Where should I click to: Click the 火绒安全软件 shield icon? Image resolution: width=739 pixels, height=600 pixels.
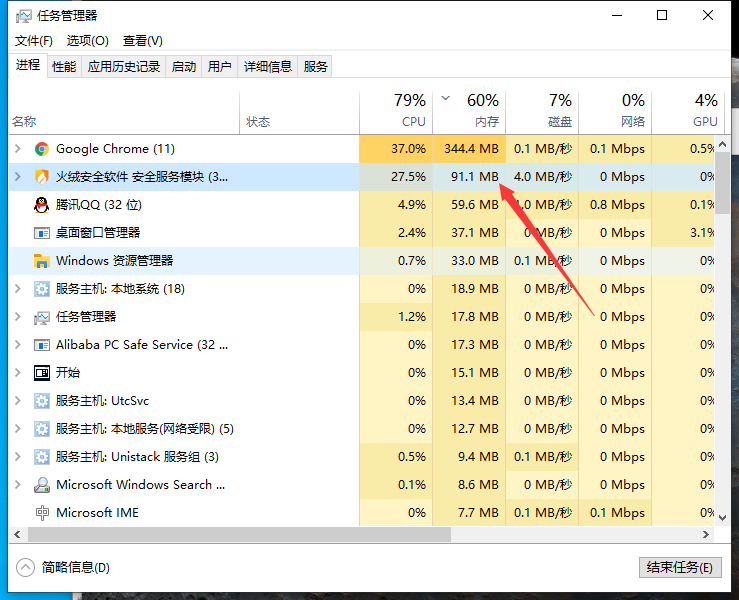(41, 177)
